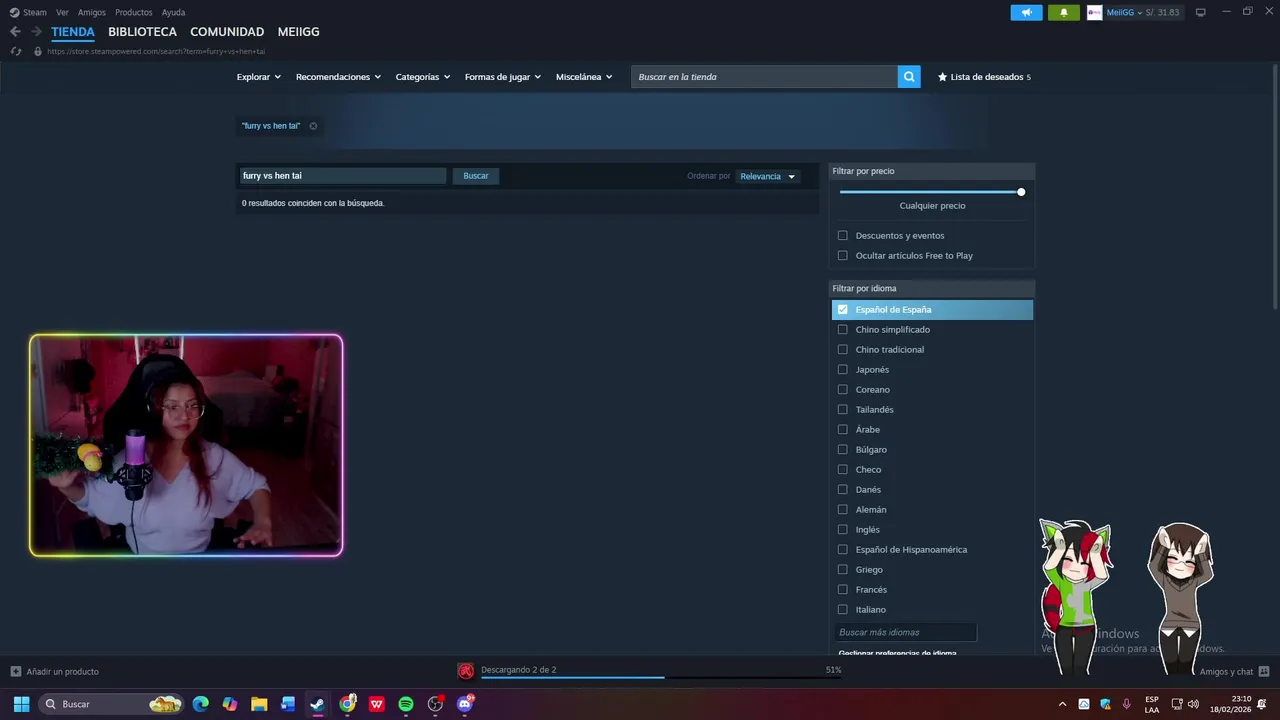Go back with the navigation arrow
This screenshot has height=720, width=1280.
tap(15, 32)
